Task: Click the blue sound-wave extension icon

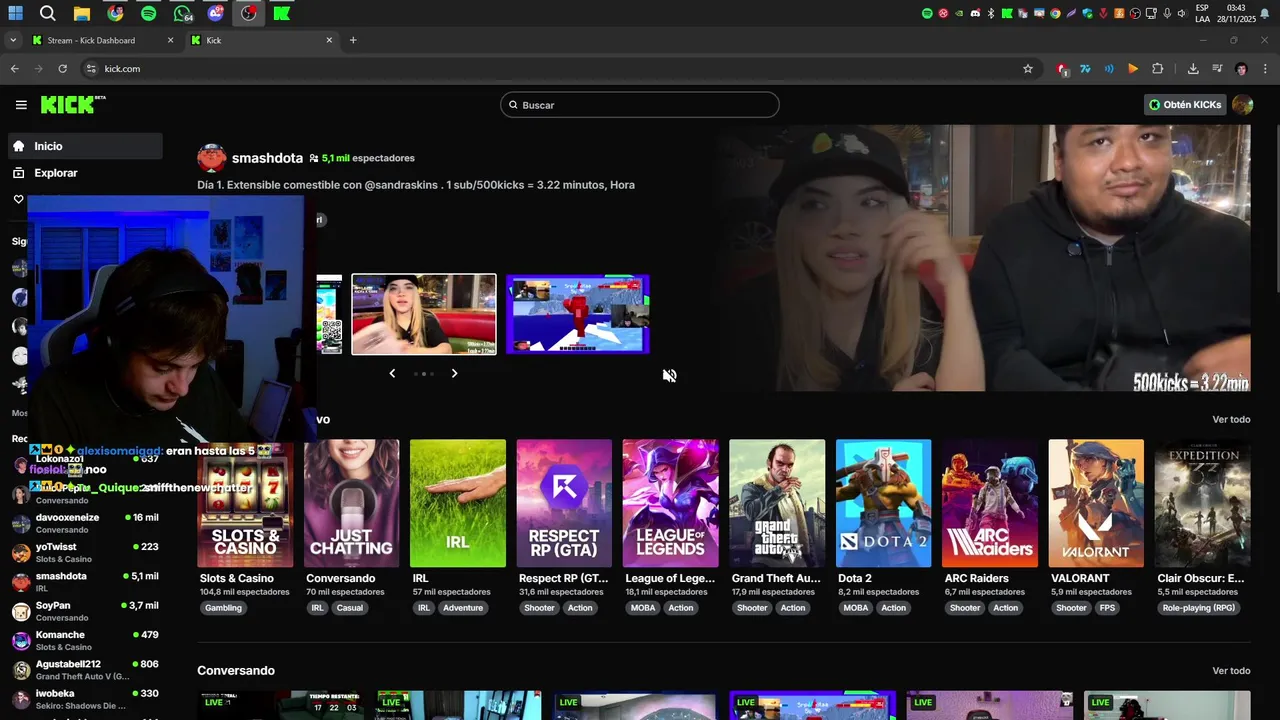Action: 1109,69
